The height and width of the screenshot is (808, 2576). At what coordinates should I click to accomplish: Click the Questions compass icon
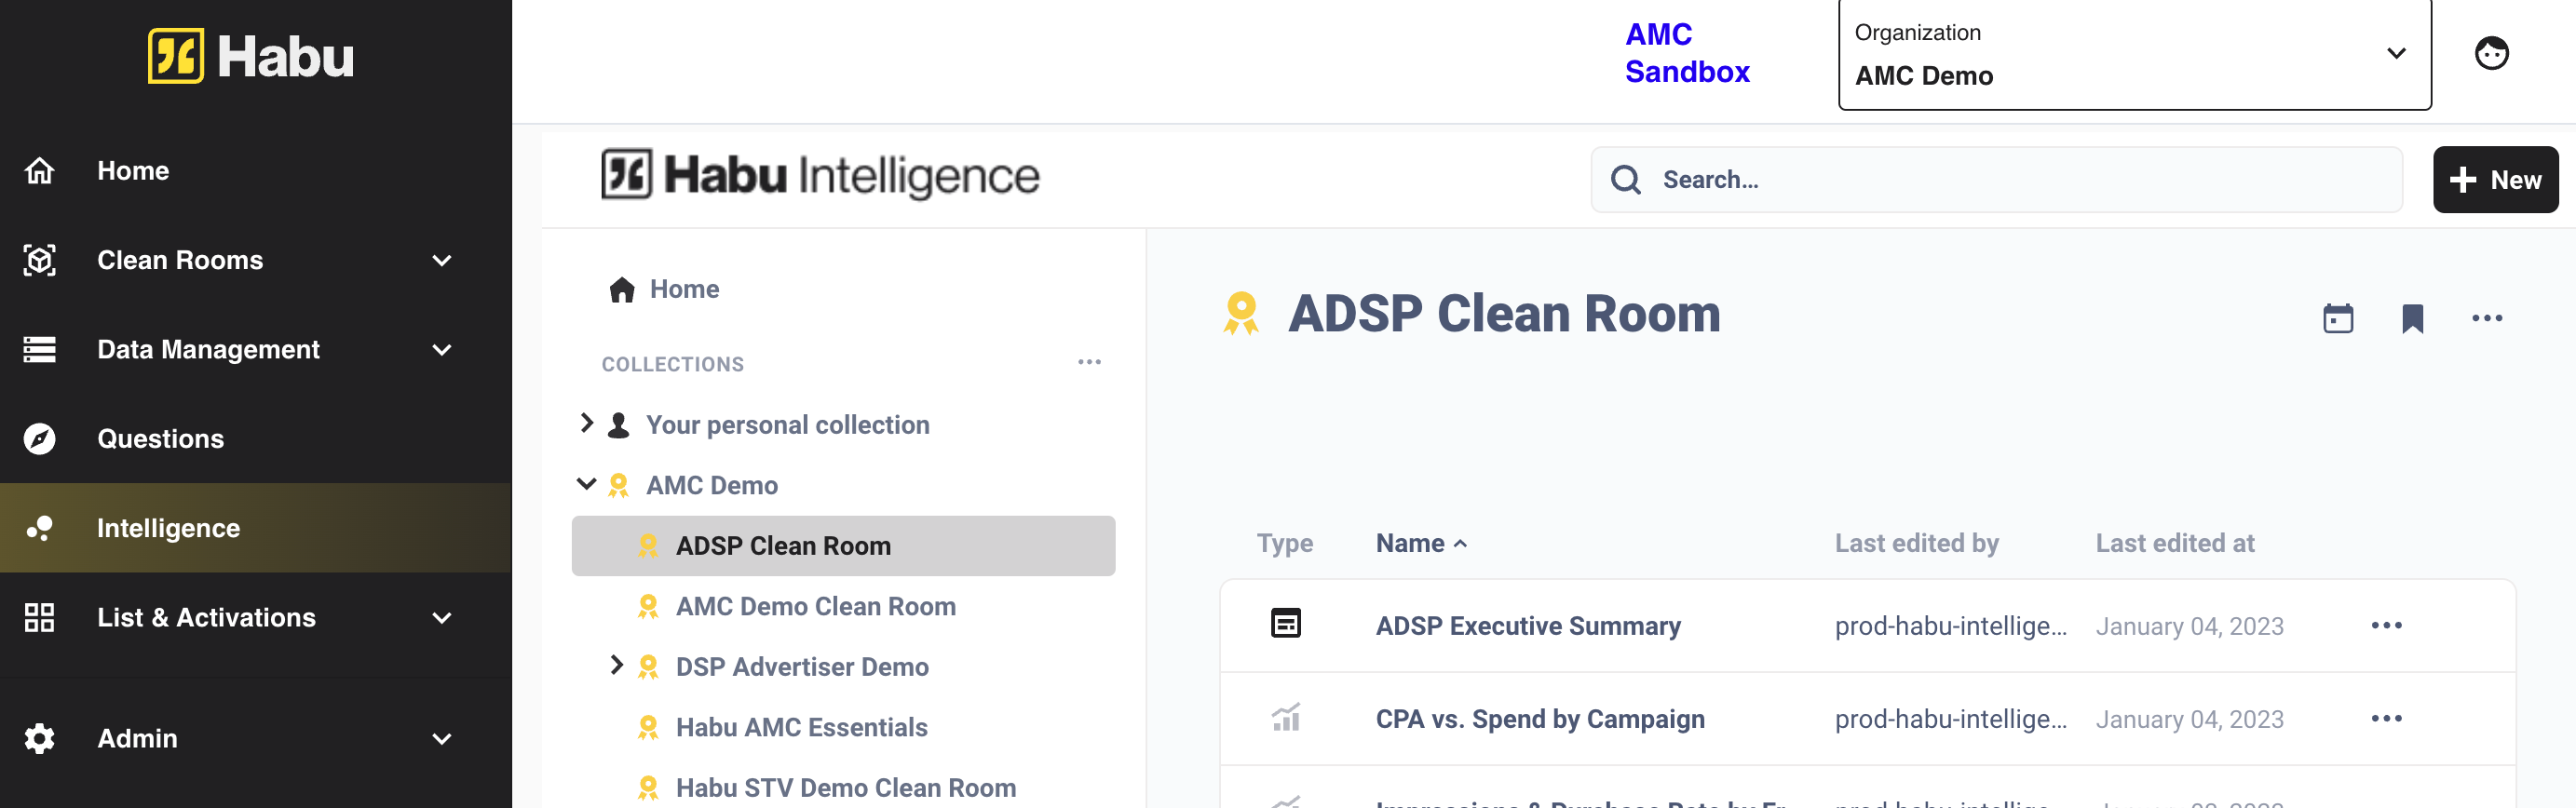39,439
